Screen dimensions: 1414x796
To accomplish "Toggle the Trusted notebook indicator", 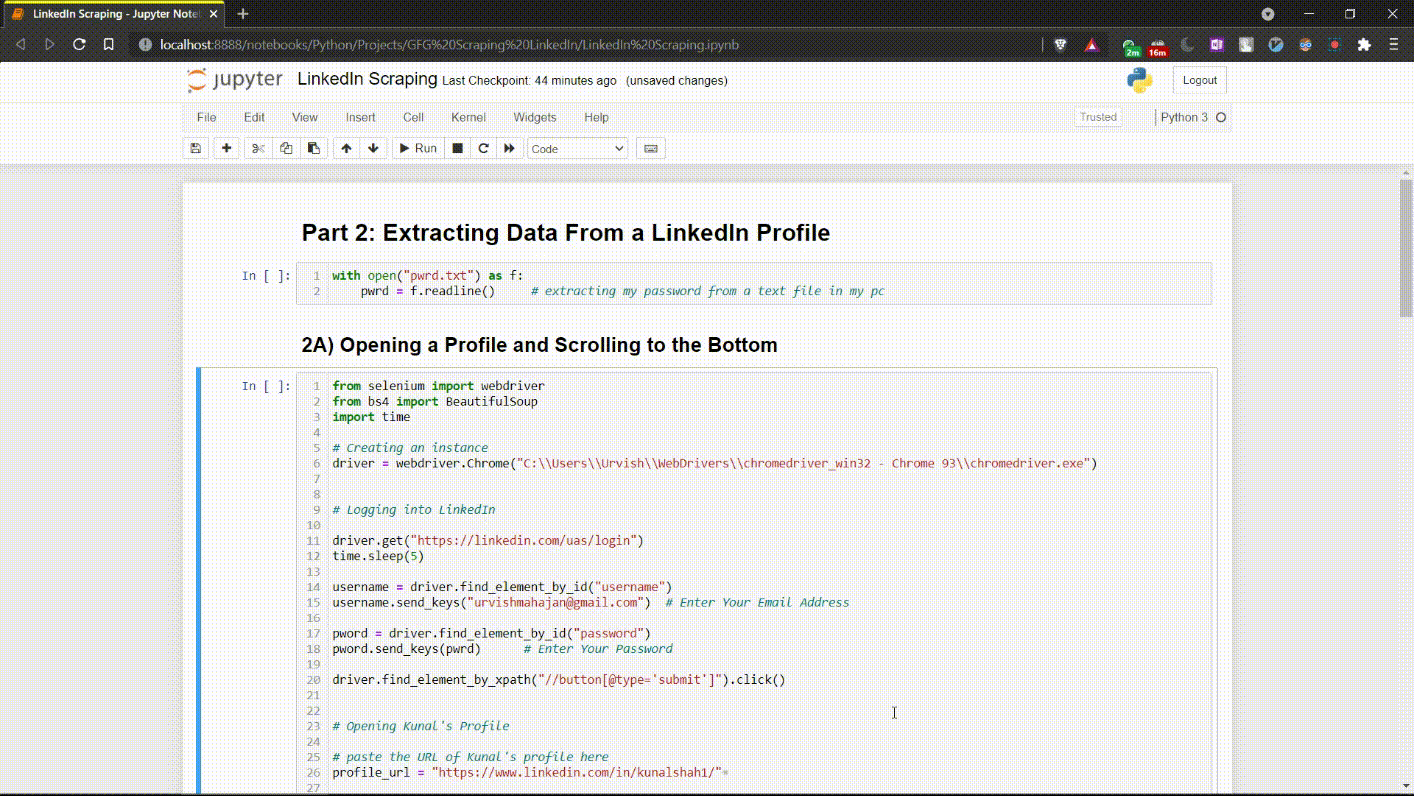I will click(x=1098, y=117).
